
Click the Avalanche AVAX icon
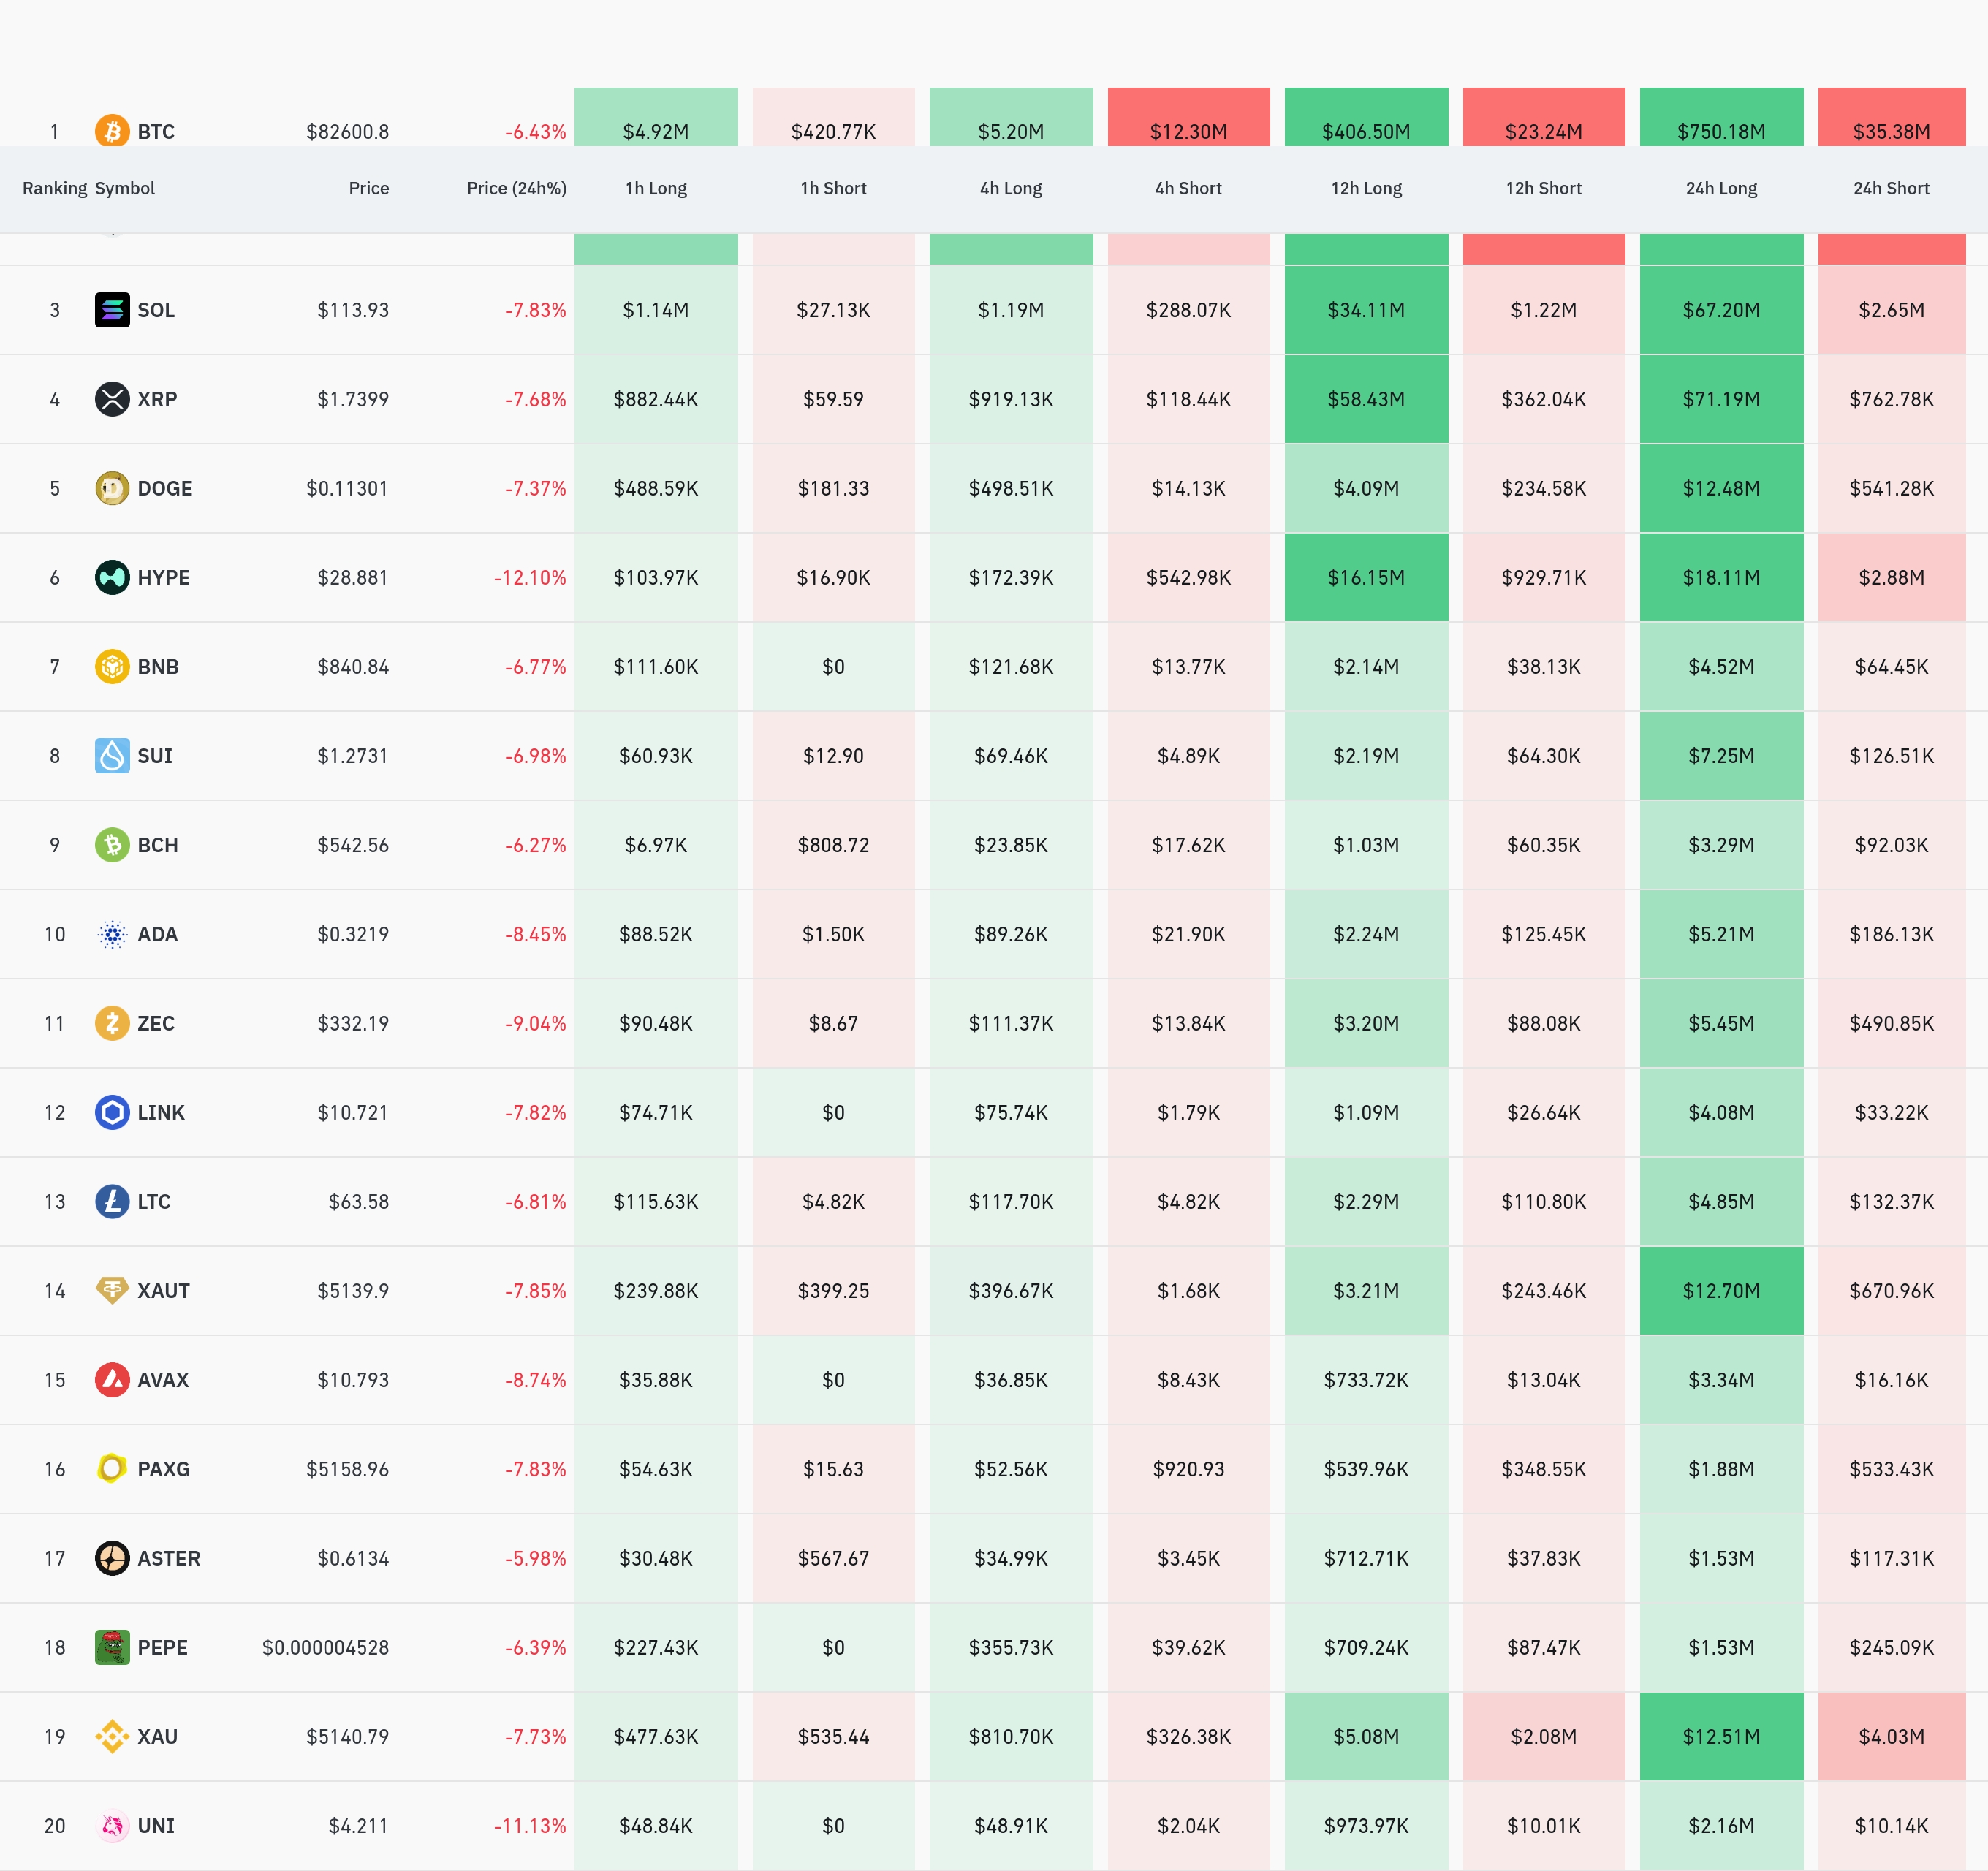112,1380
